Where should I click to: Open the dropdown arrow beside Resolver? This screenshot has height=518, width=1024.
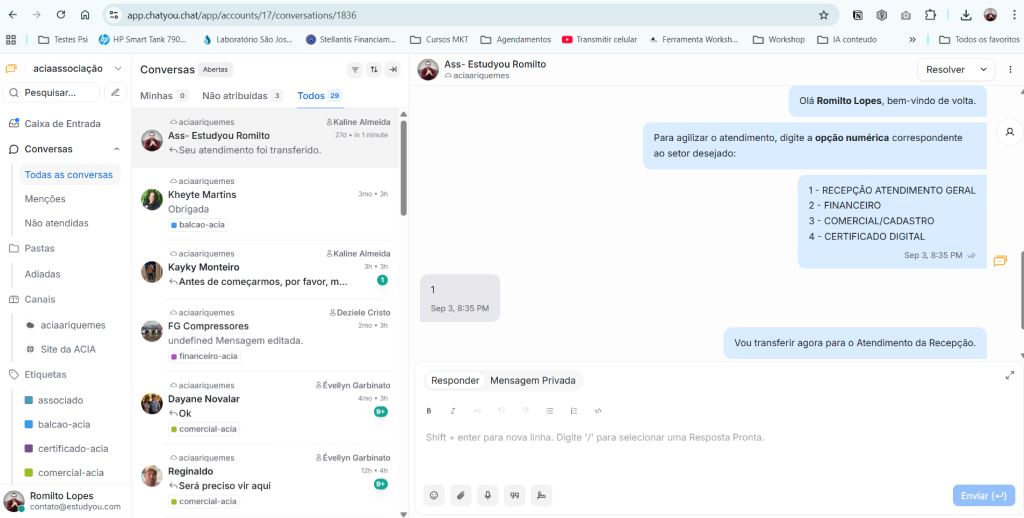point(982,69)
